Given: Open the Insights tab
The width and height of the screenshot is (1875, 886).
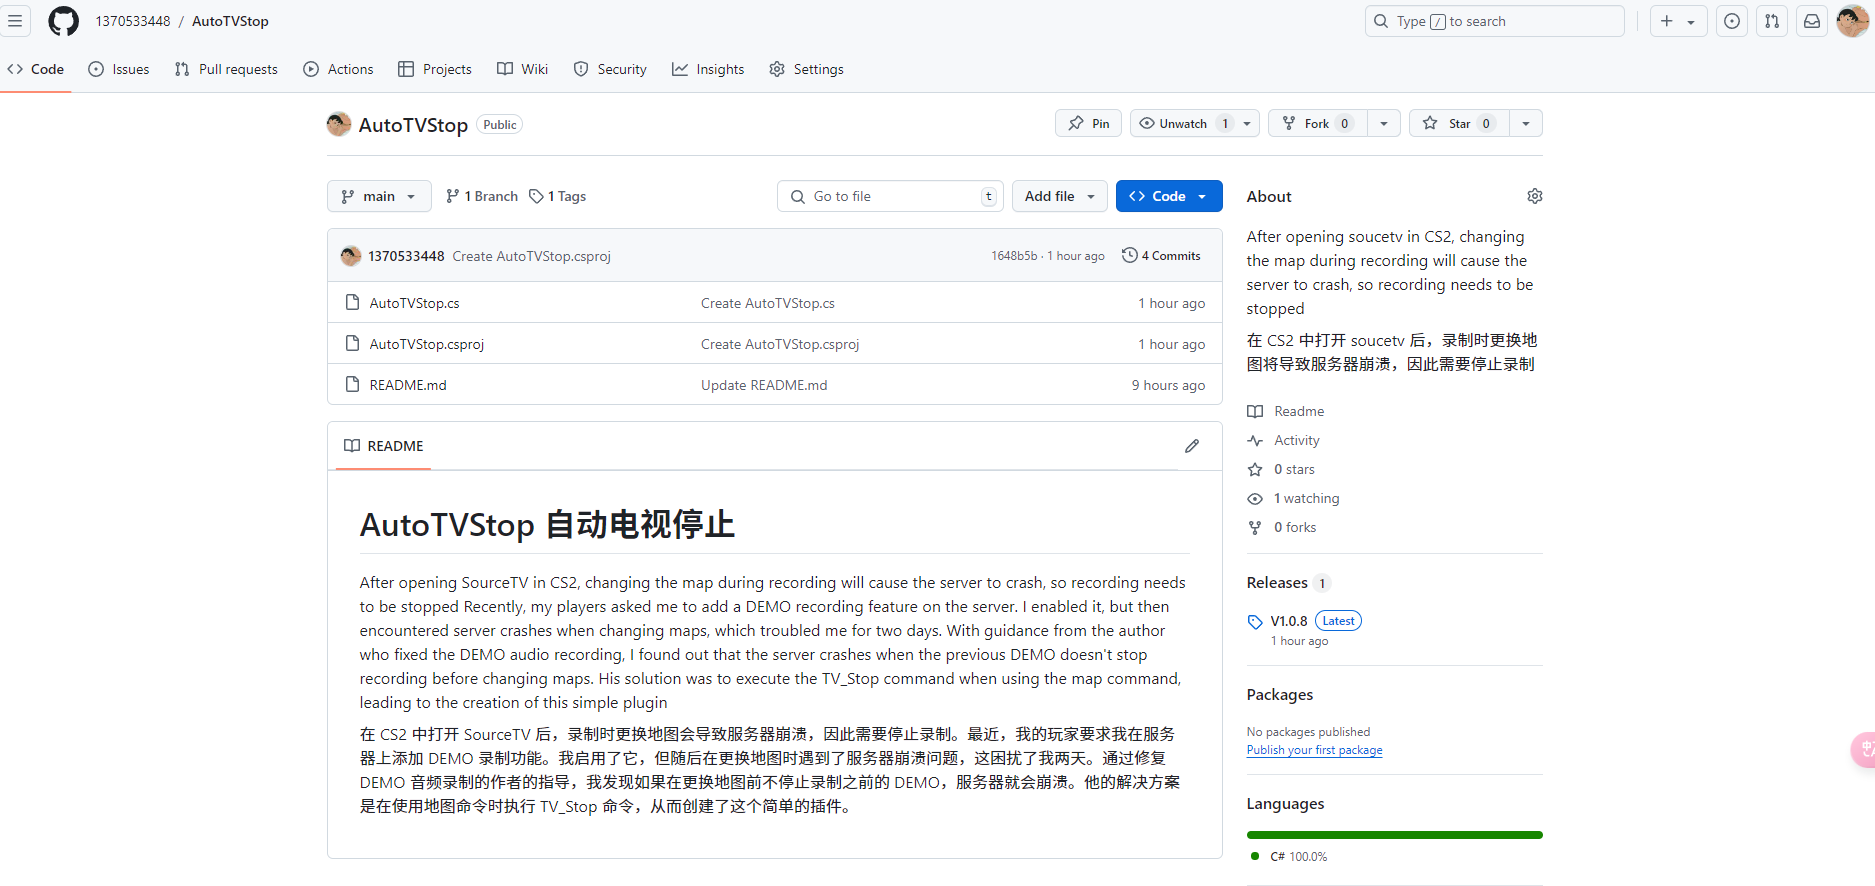Looking at the screenshot, I should pyautogui.click(x=708, y=69).
